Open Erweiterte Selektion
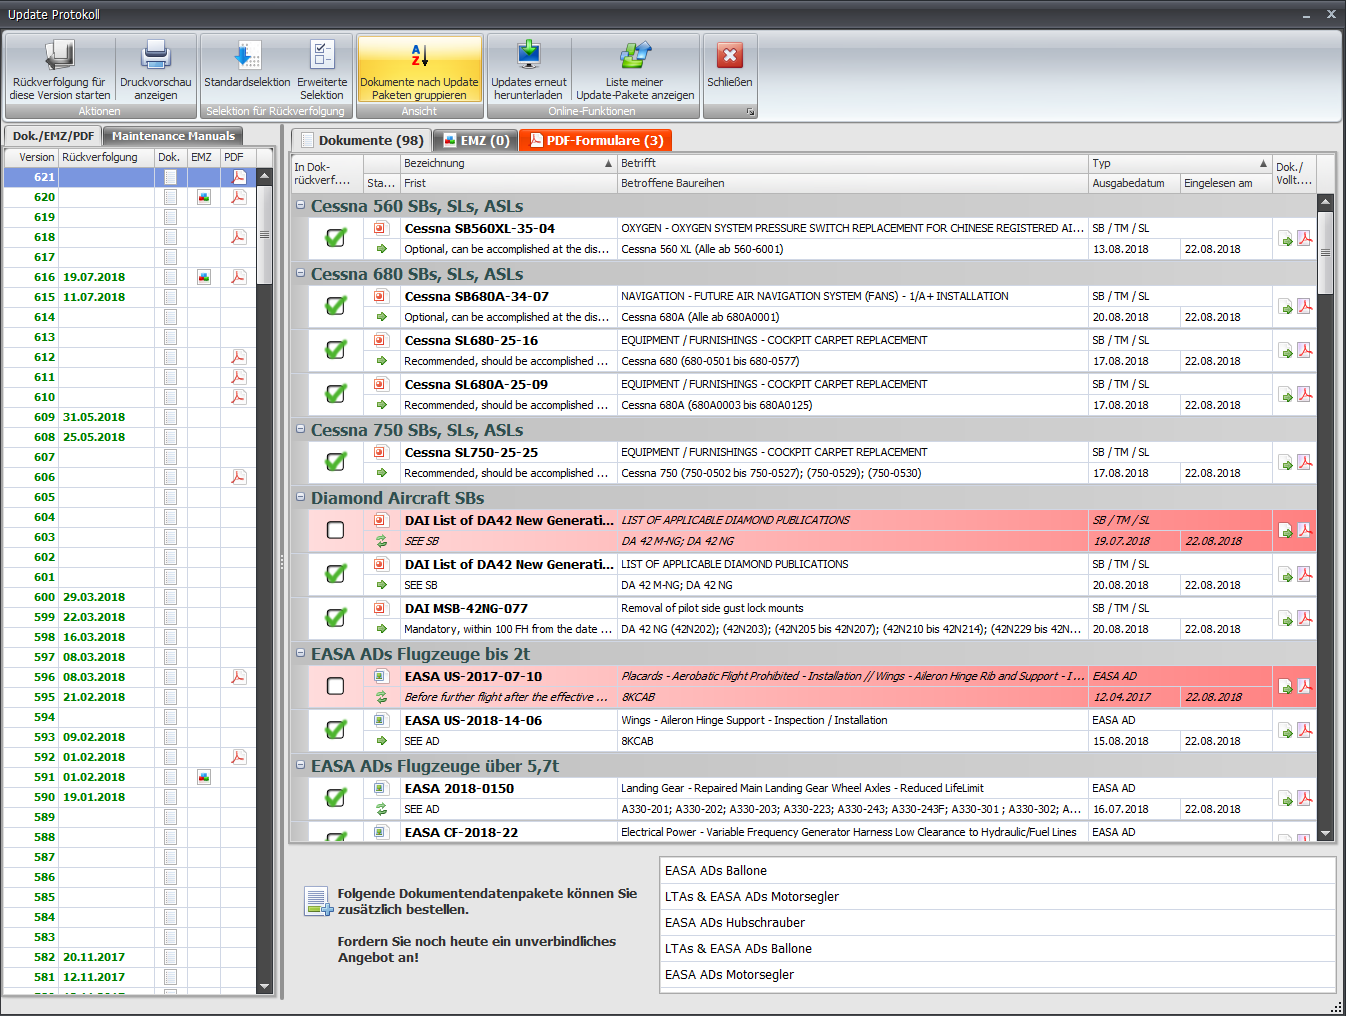Viewport: 1346px width, 1016px height. [x=322, y=70]
